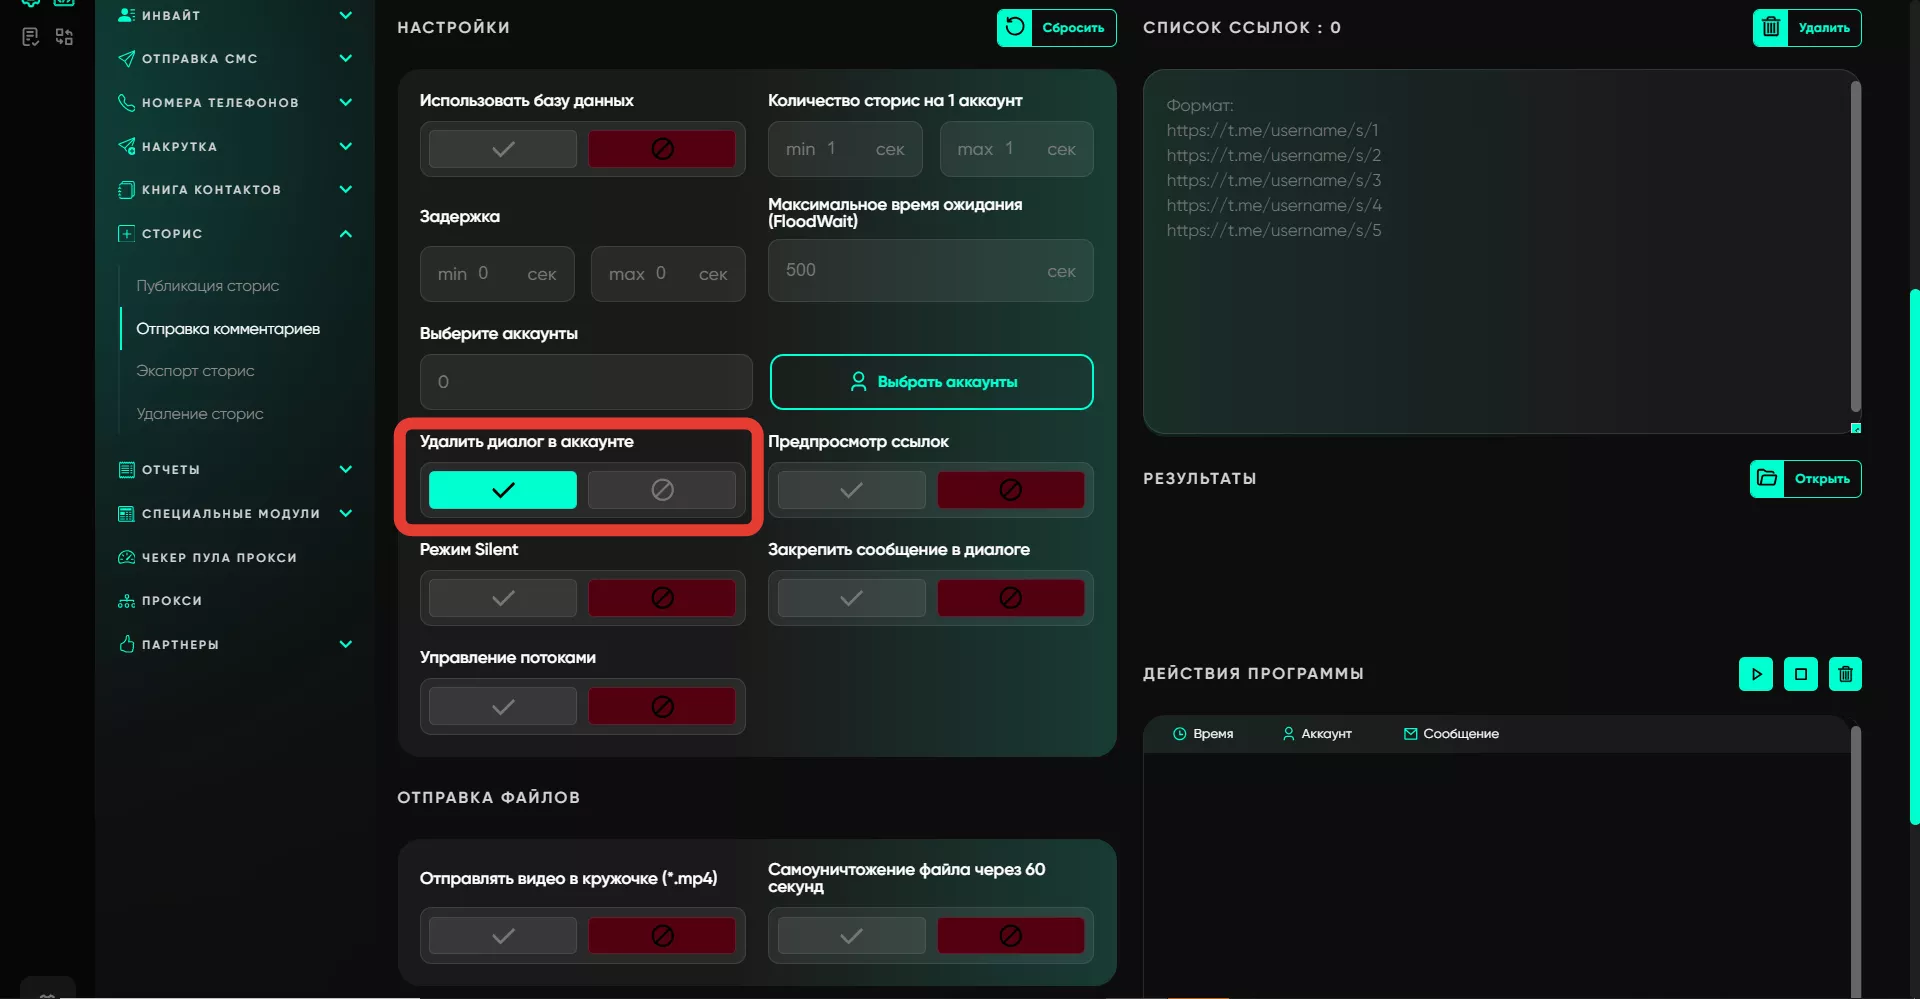
Task: Expand the Отправка СМС chevron
Action: (x=346, y=58)
